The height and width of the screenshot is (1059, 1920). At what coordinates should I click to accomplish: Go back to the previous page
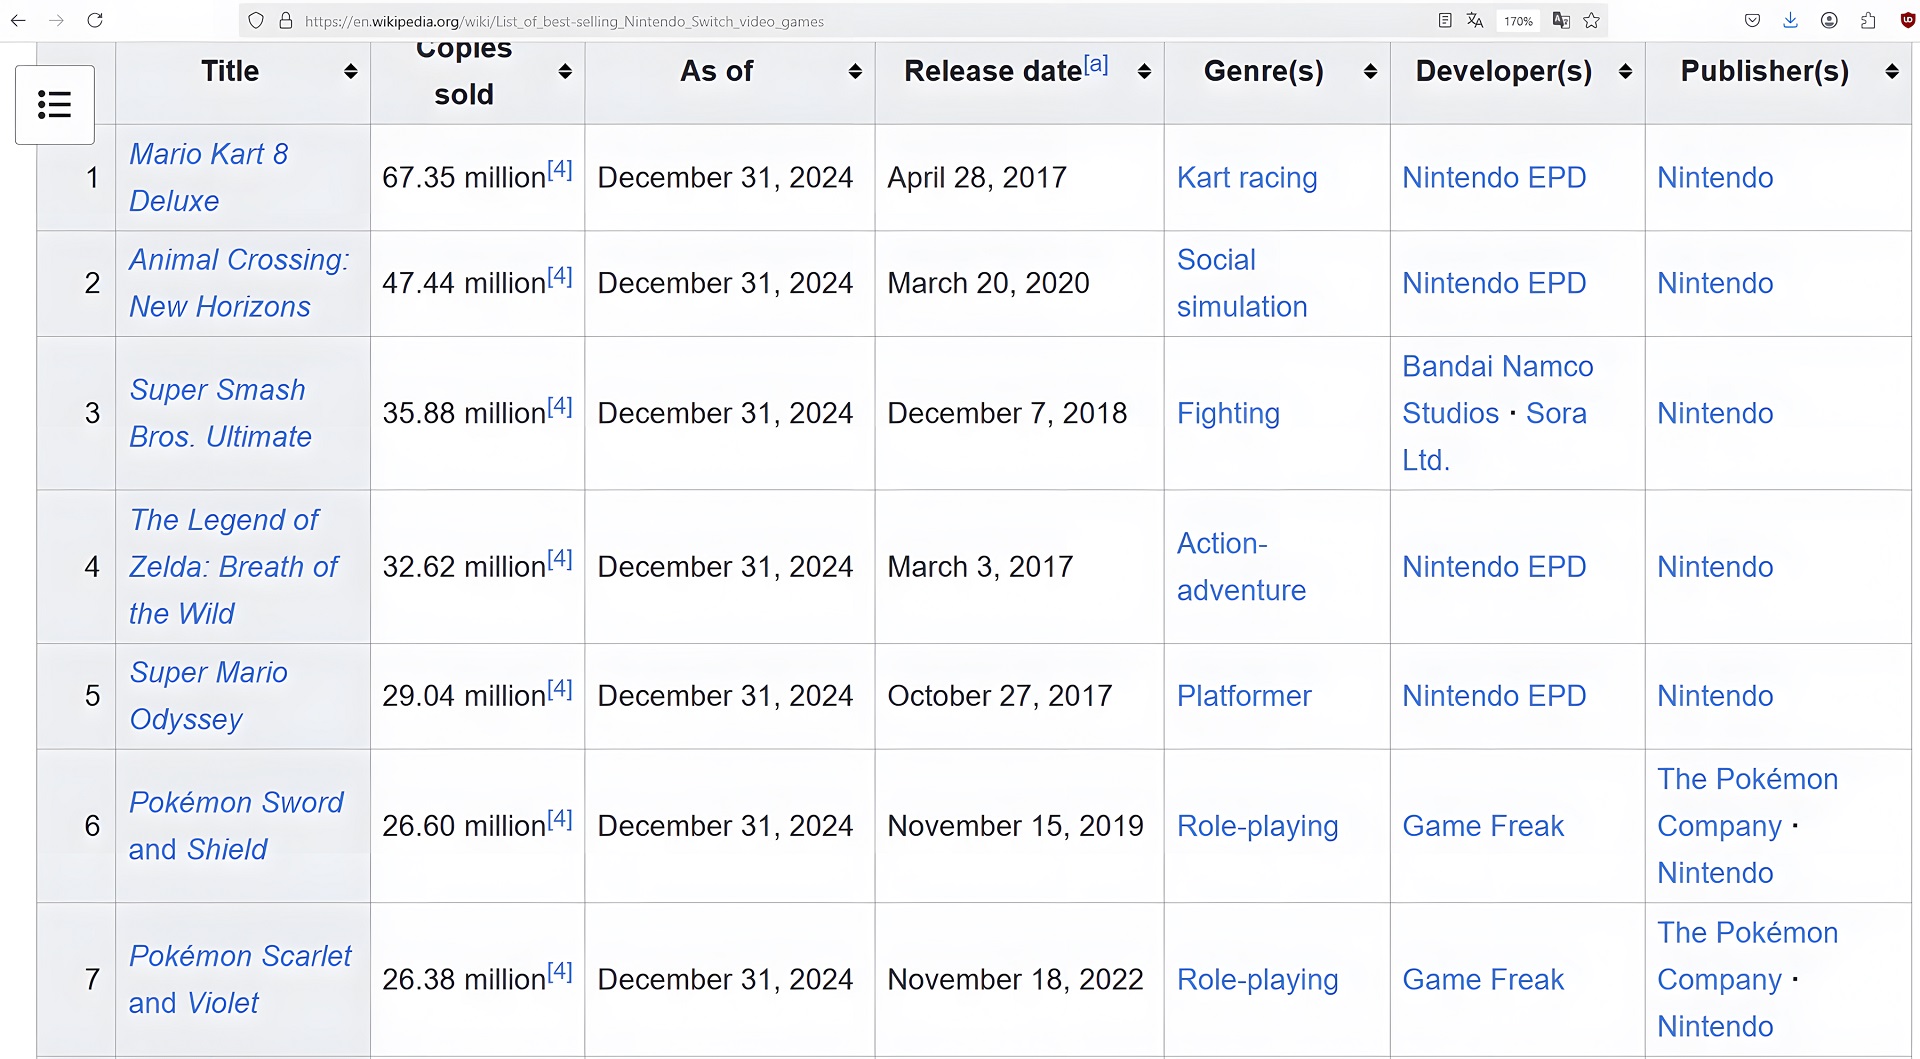coord(18,20)
